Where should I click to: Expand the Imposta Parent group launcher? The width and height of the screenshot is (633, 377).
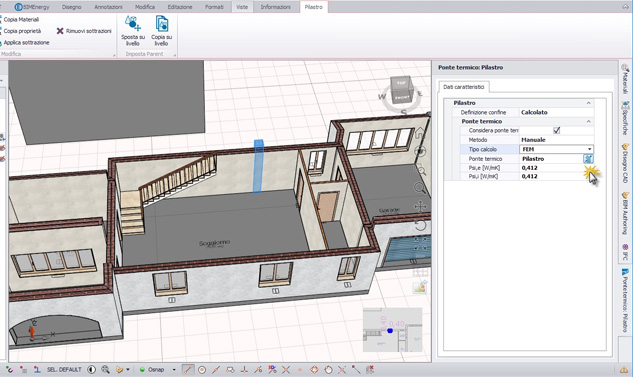(x=175, y=55)
